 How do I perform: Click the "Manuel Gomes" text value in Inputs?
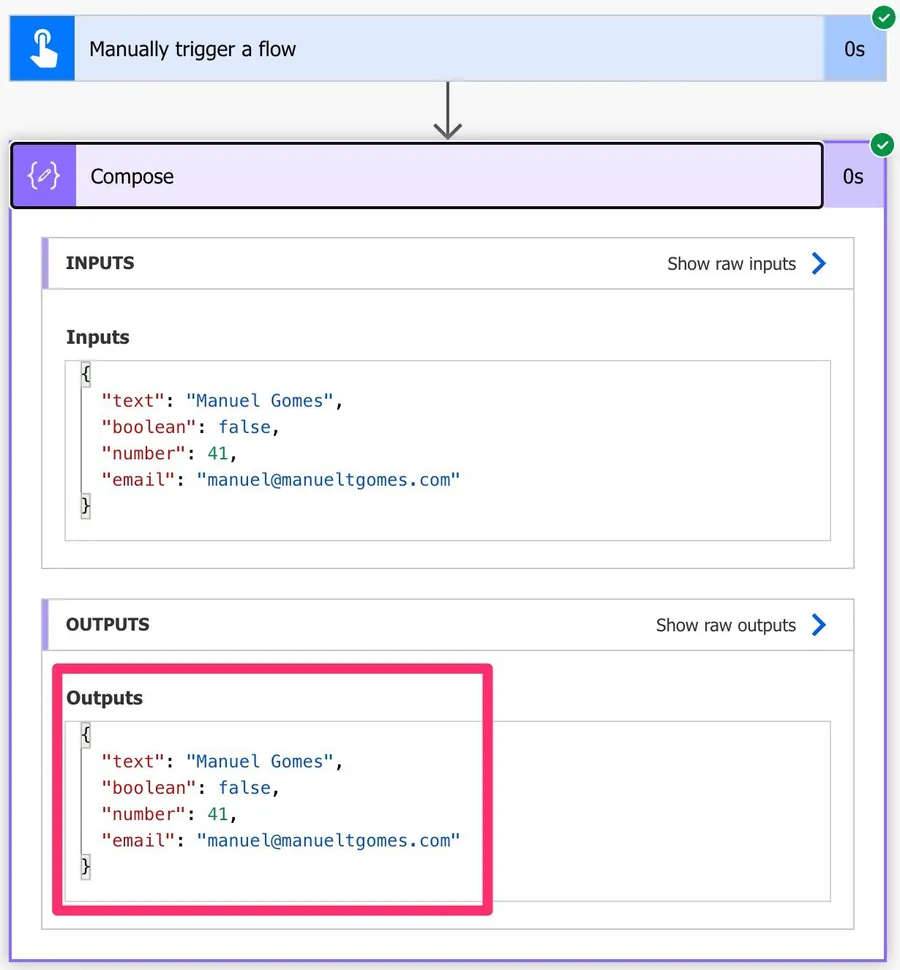point(260,401)
